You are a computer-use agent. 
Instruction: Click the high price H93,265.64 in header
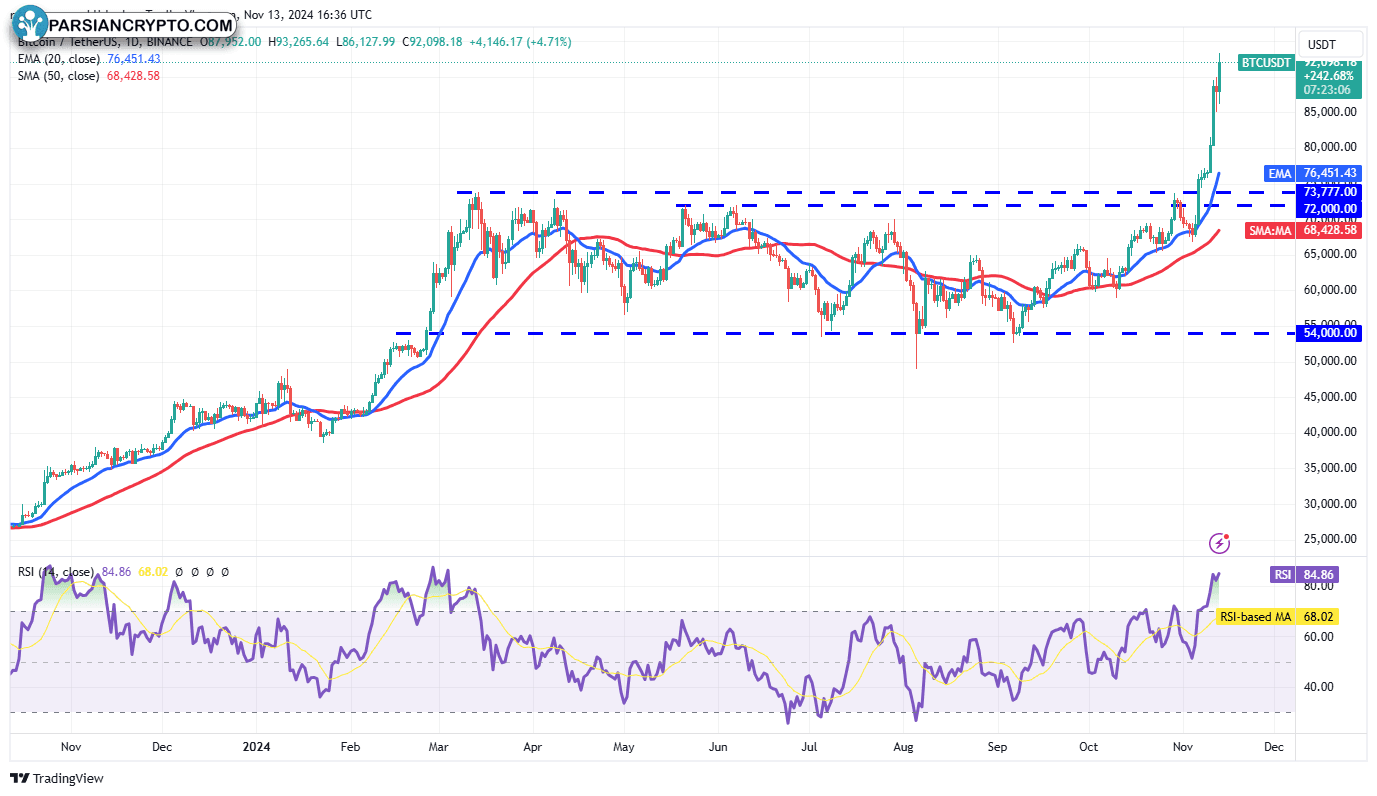click(301, 42)
